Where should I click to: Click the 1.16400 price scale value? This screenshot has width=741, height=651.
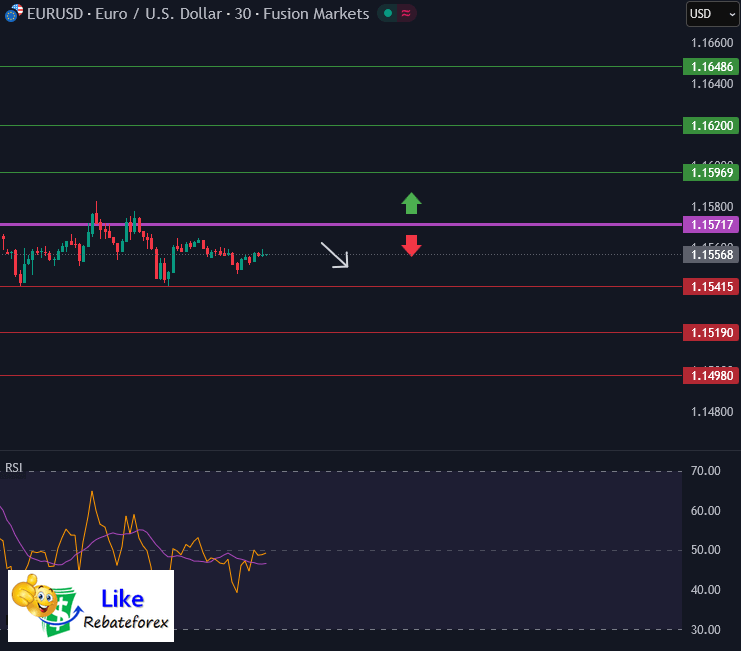click(x=712, y=84)
